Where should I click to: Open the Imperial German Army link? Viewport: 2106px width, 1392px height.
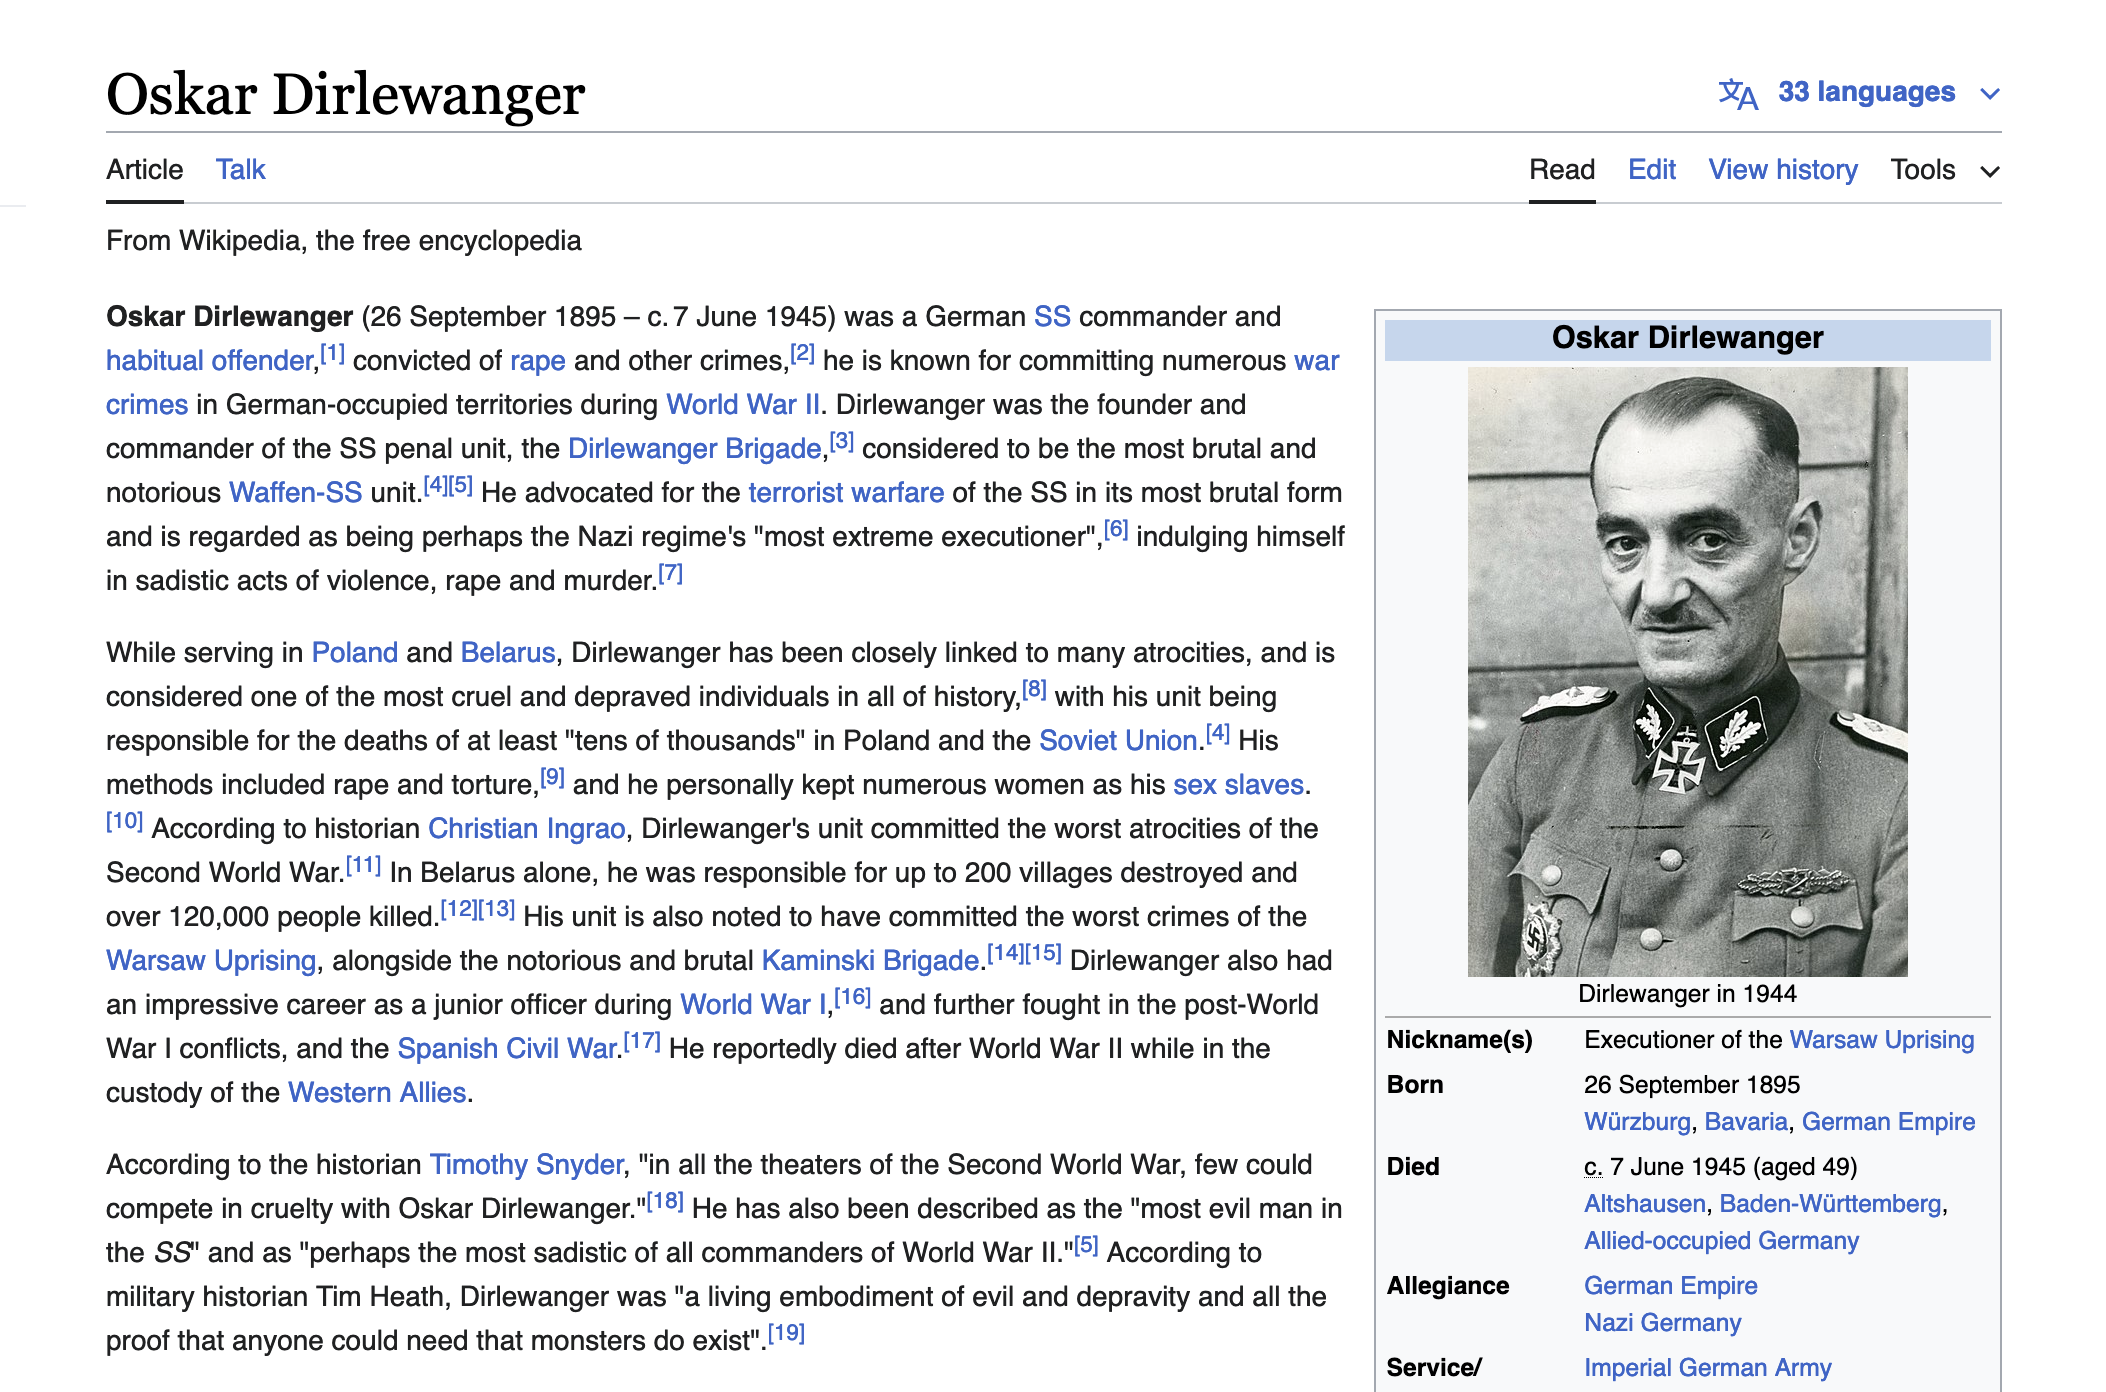1707,1368
